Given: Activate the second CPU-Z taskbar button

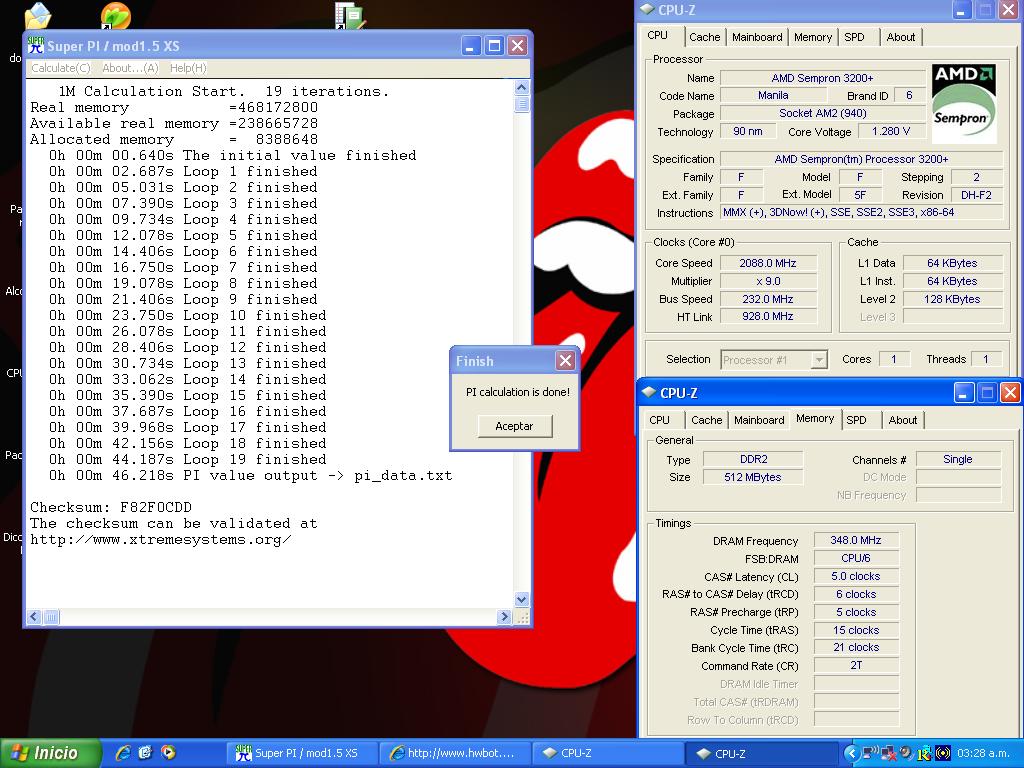Looking at the screenshot, I should [761, 753].
